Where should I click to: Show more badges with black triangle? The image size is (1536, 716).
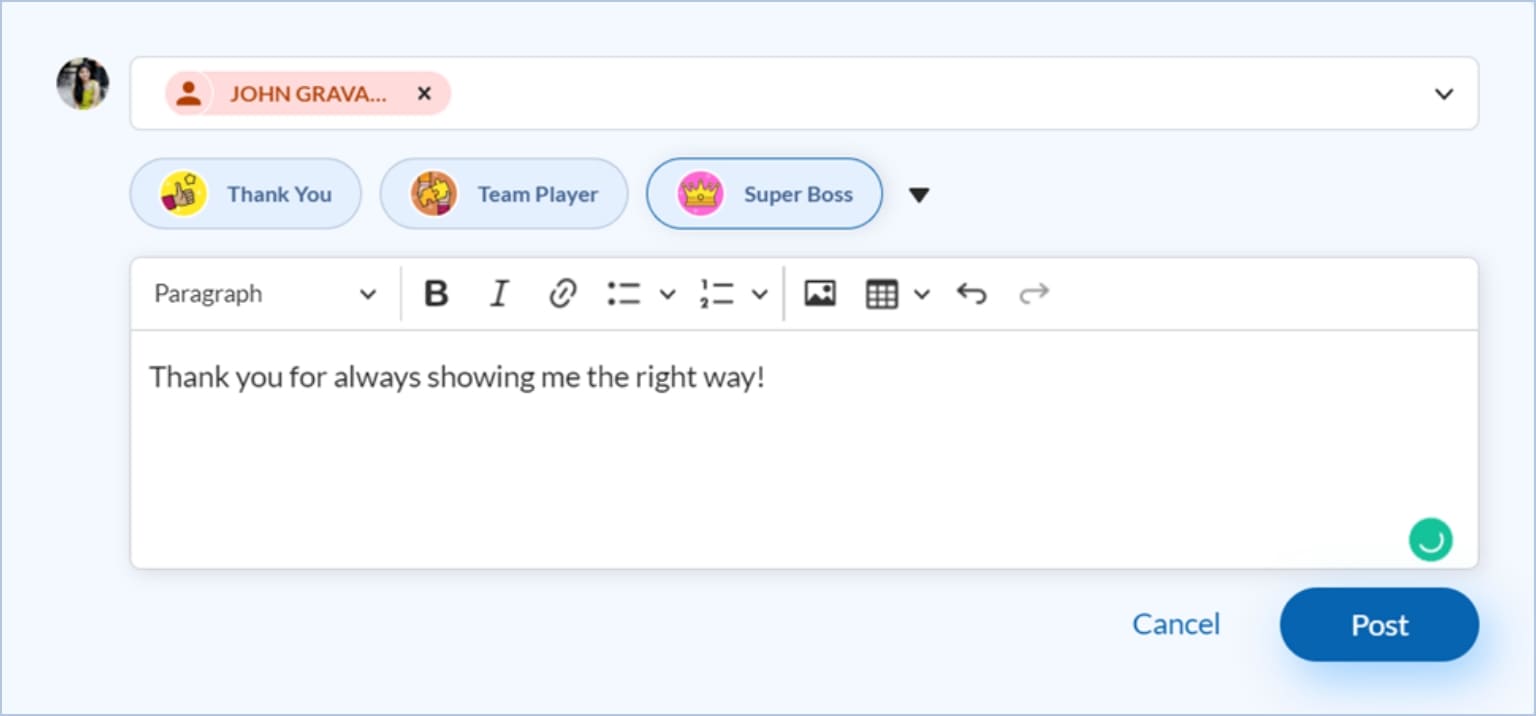[919, 195]
